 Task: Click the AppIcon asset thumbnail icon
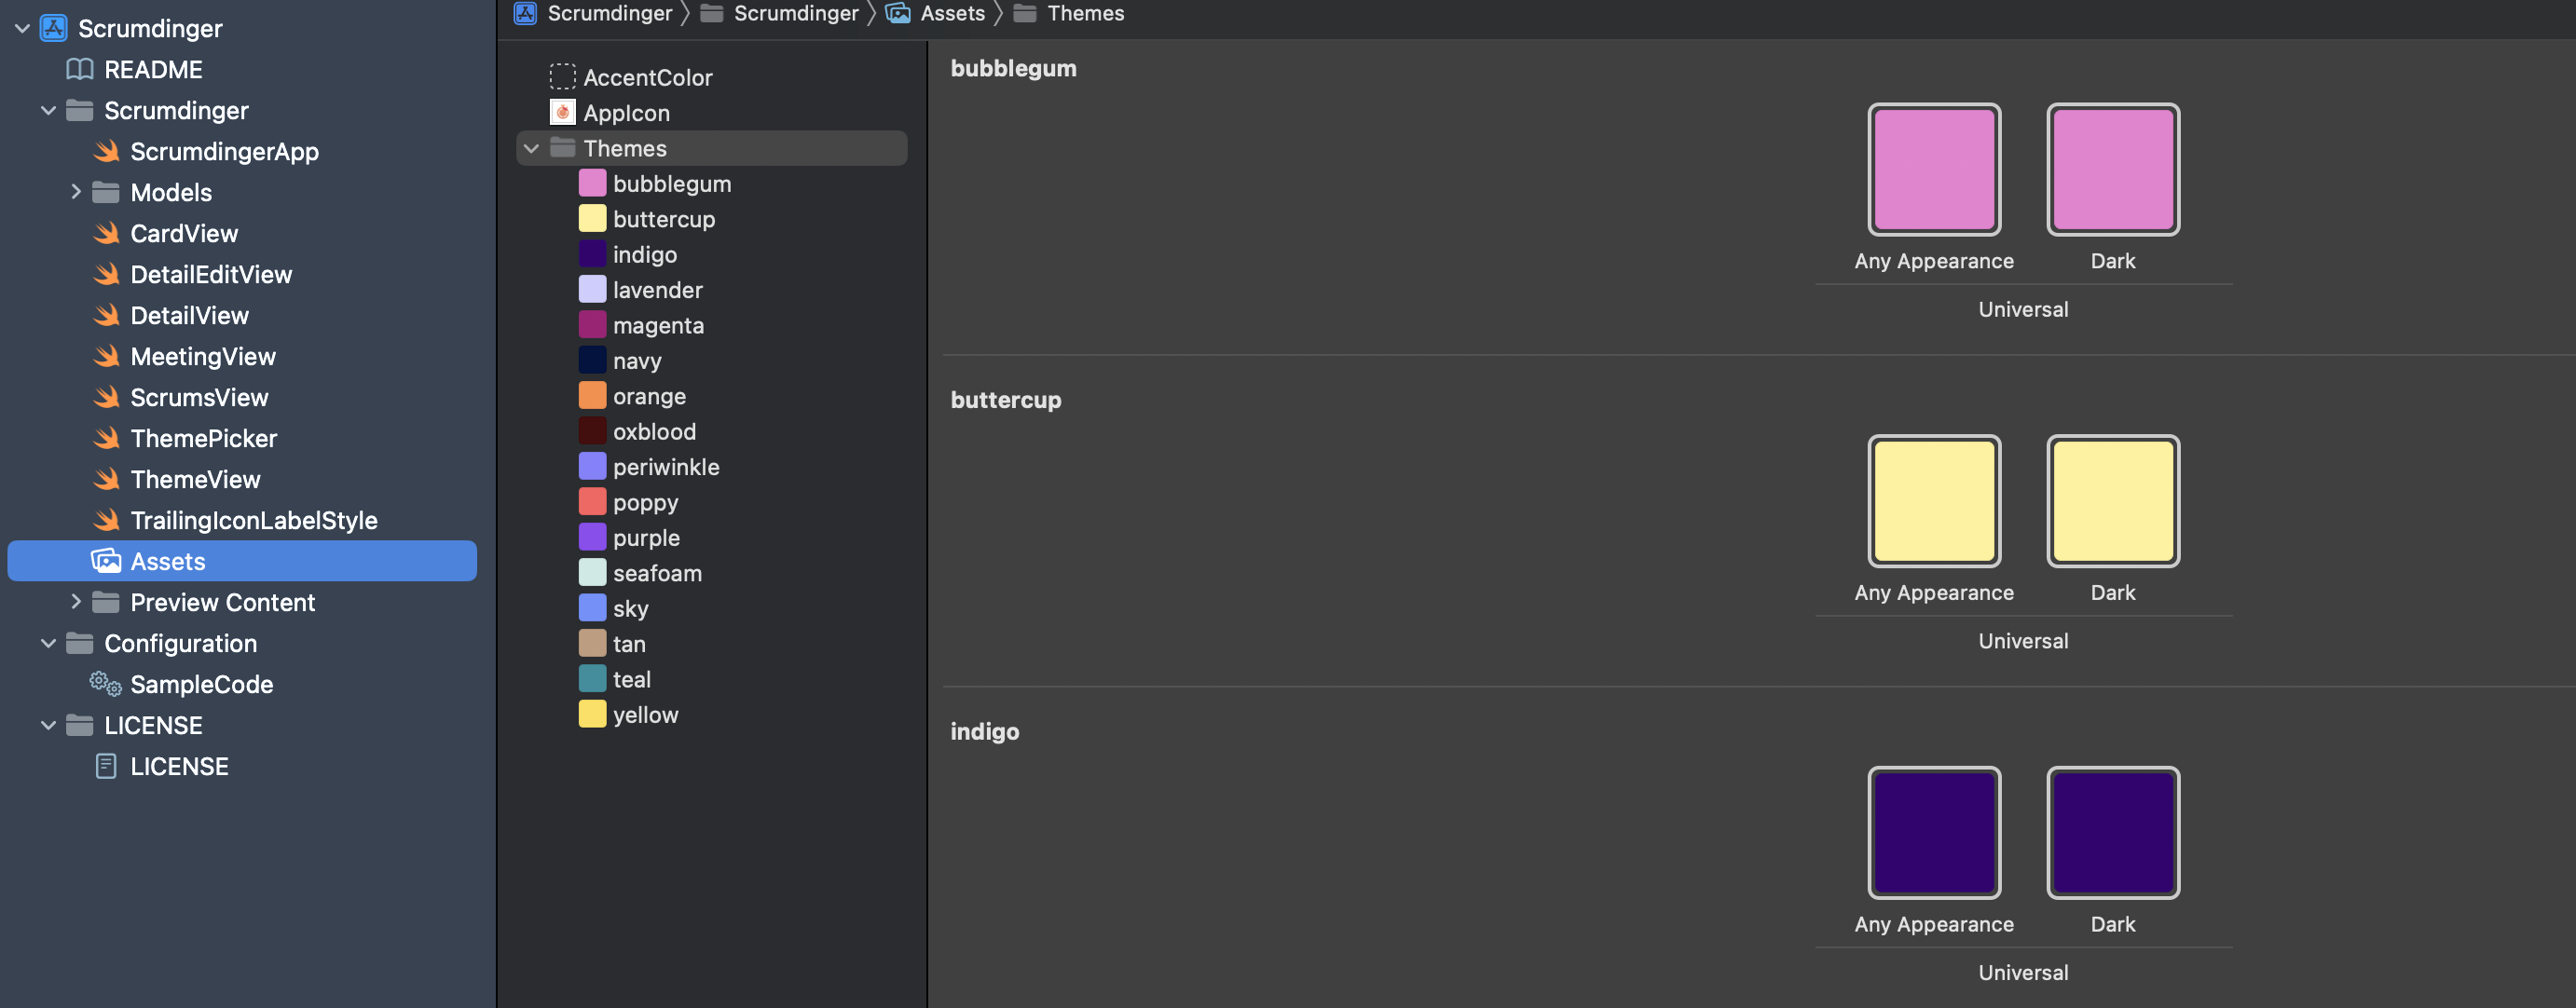pyautogui.click(x=563, y=112)
